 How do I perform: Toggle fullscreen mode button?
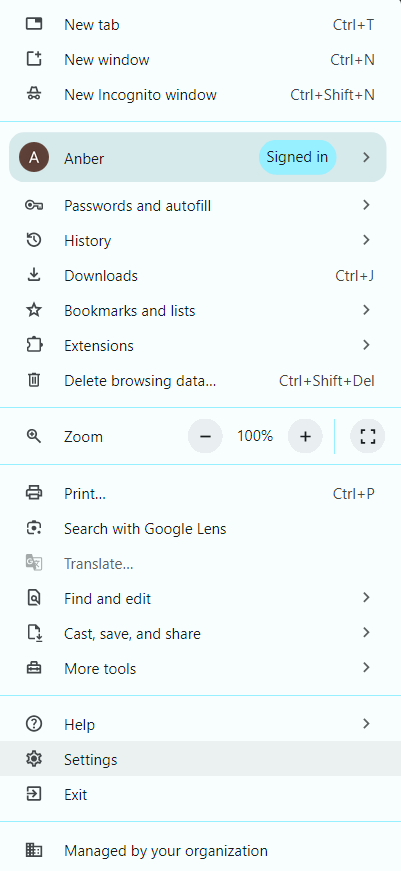pos(368,437)
